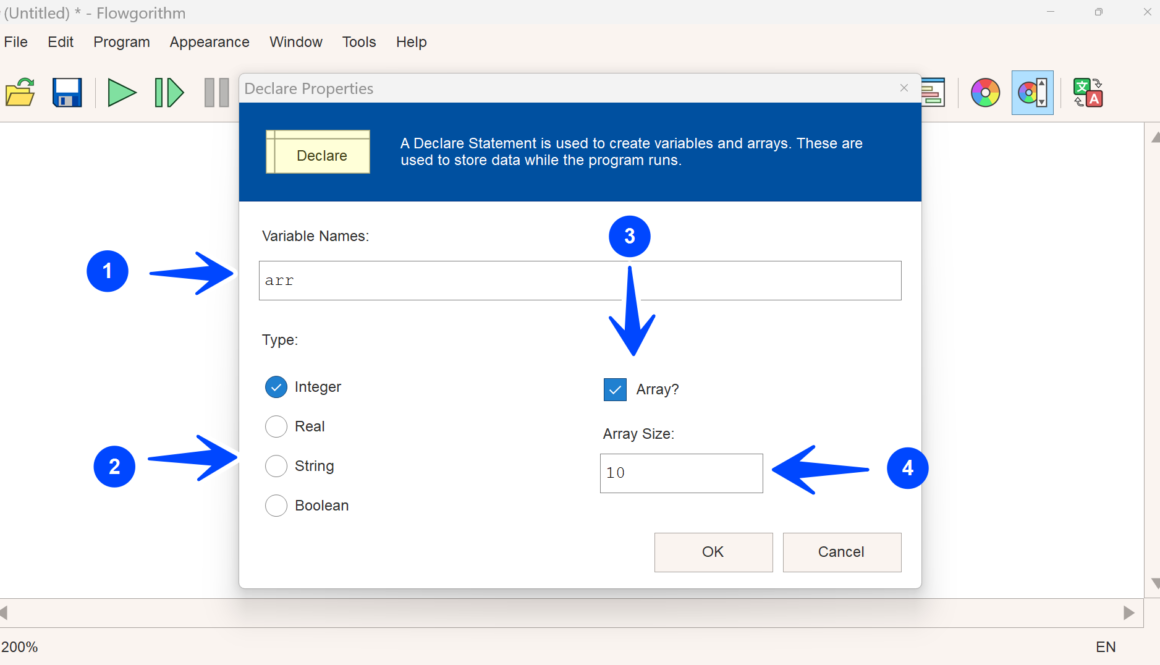Pause execution with the pause icon
The image size is (1160, 665).
pos(216,93)
